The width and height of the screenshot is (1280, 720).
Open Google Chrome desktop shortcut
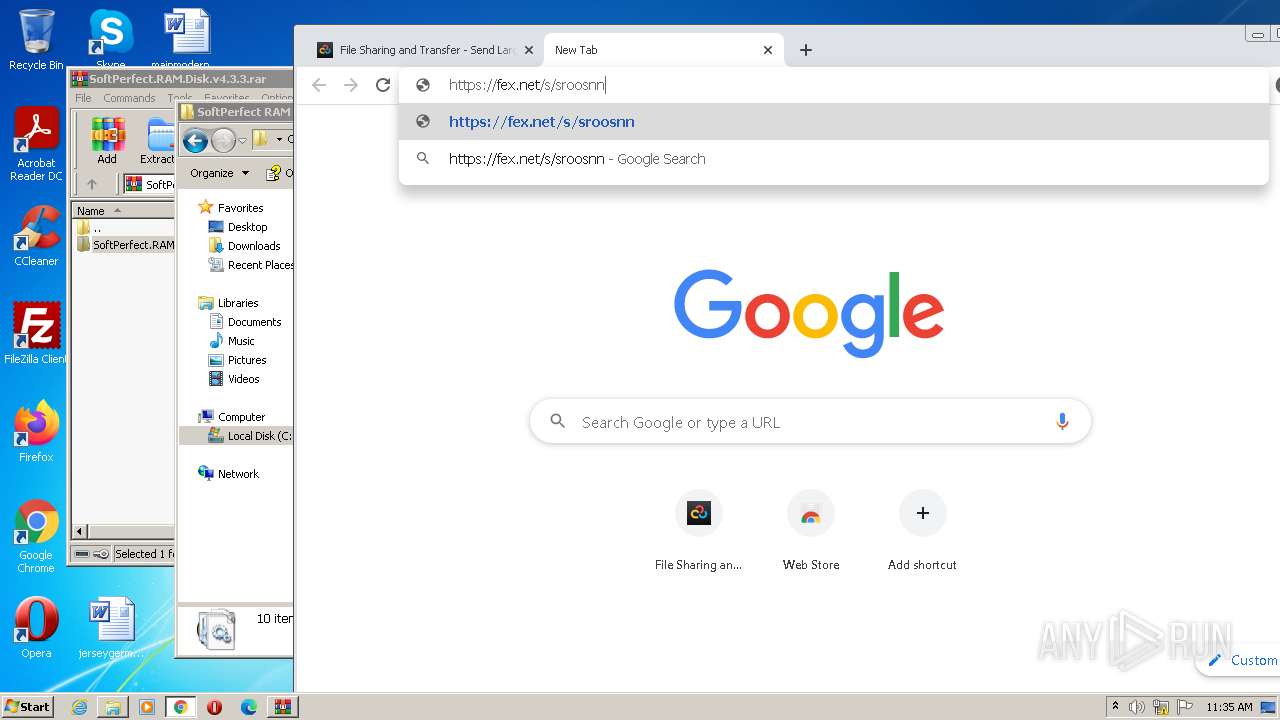[36, 537]
